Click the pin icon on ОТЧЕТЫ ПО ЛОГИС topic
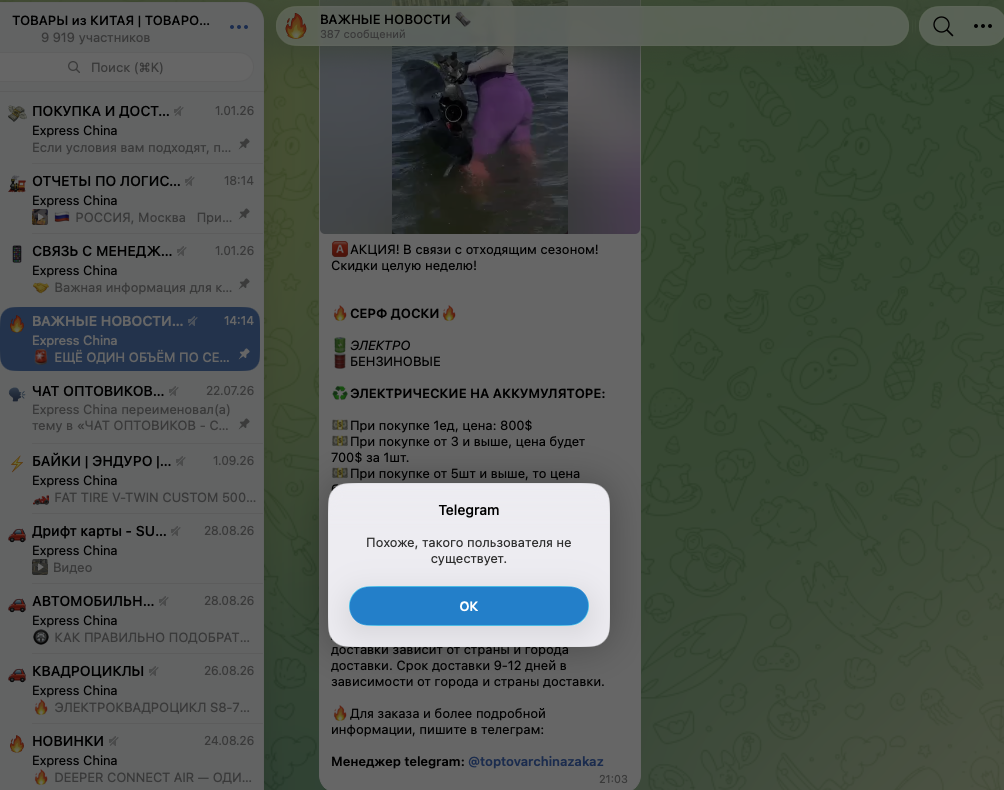1004x790 pixels. [x=244, y=214]
